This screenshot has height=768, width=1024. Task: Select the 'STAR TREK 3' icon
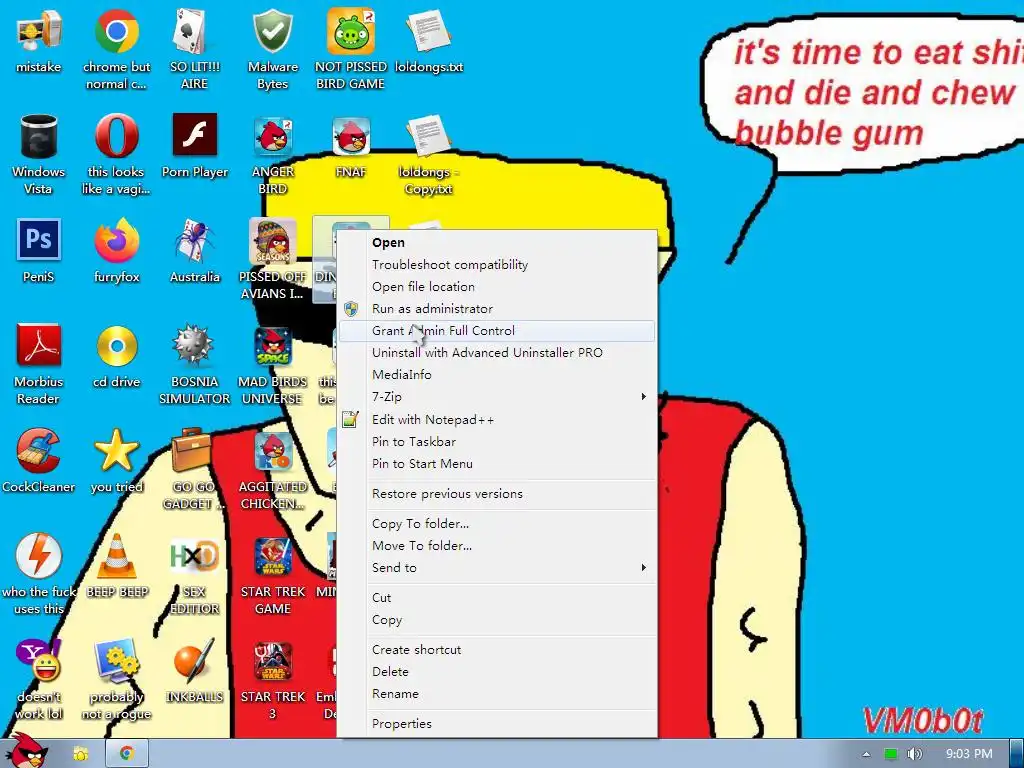click(x=272, y=661)
